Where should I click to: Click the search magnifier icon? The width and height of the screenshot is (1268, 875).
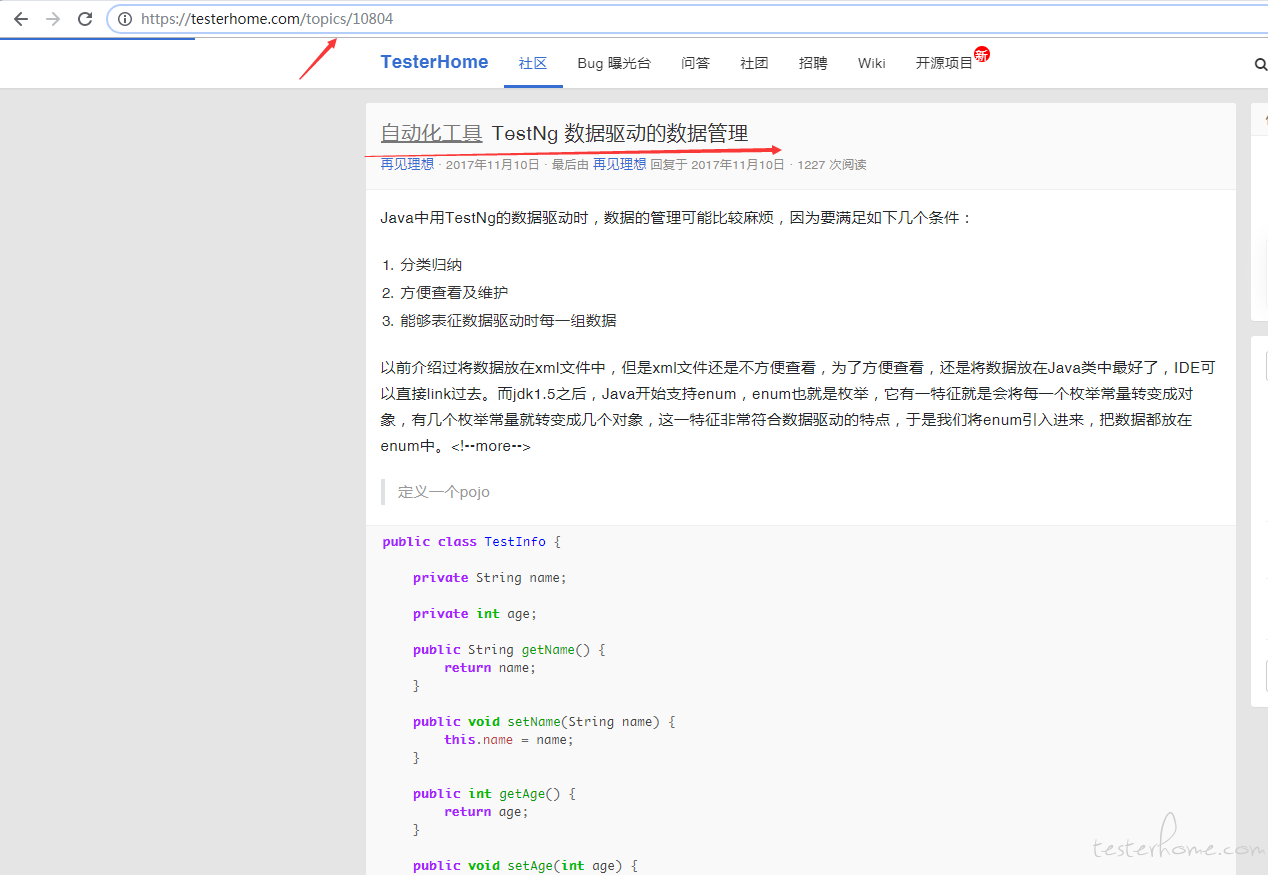pos(1260,64)
